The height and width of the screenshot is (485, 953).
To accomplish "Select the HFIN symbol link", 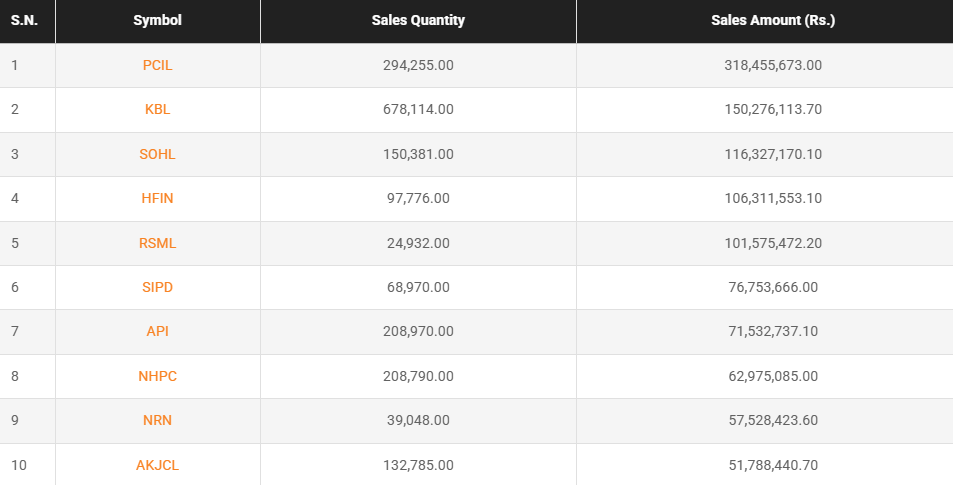I will [x=157, y=198].
